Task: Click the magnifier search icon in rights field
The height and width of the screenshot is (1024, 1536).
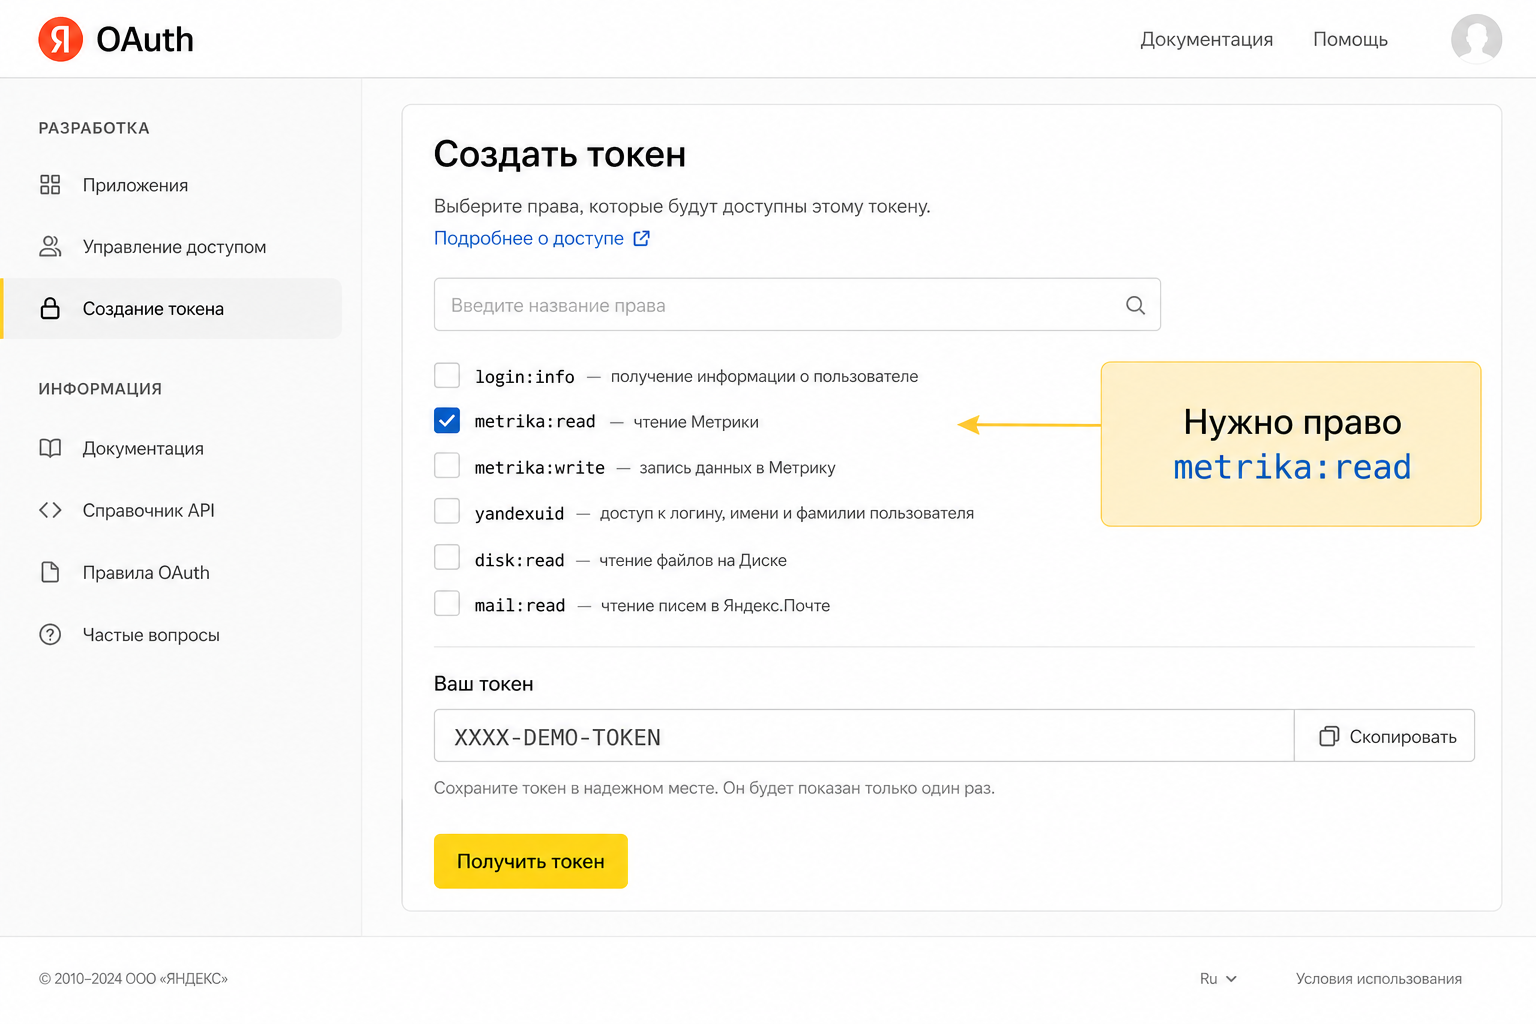Action: 1135,305
